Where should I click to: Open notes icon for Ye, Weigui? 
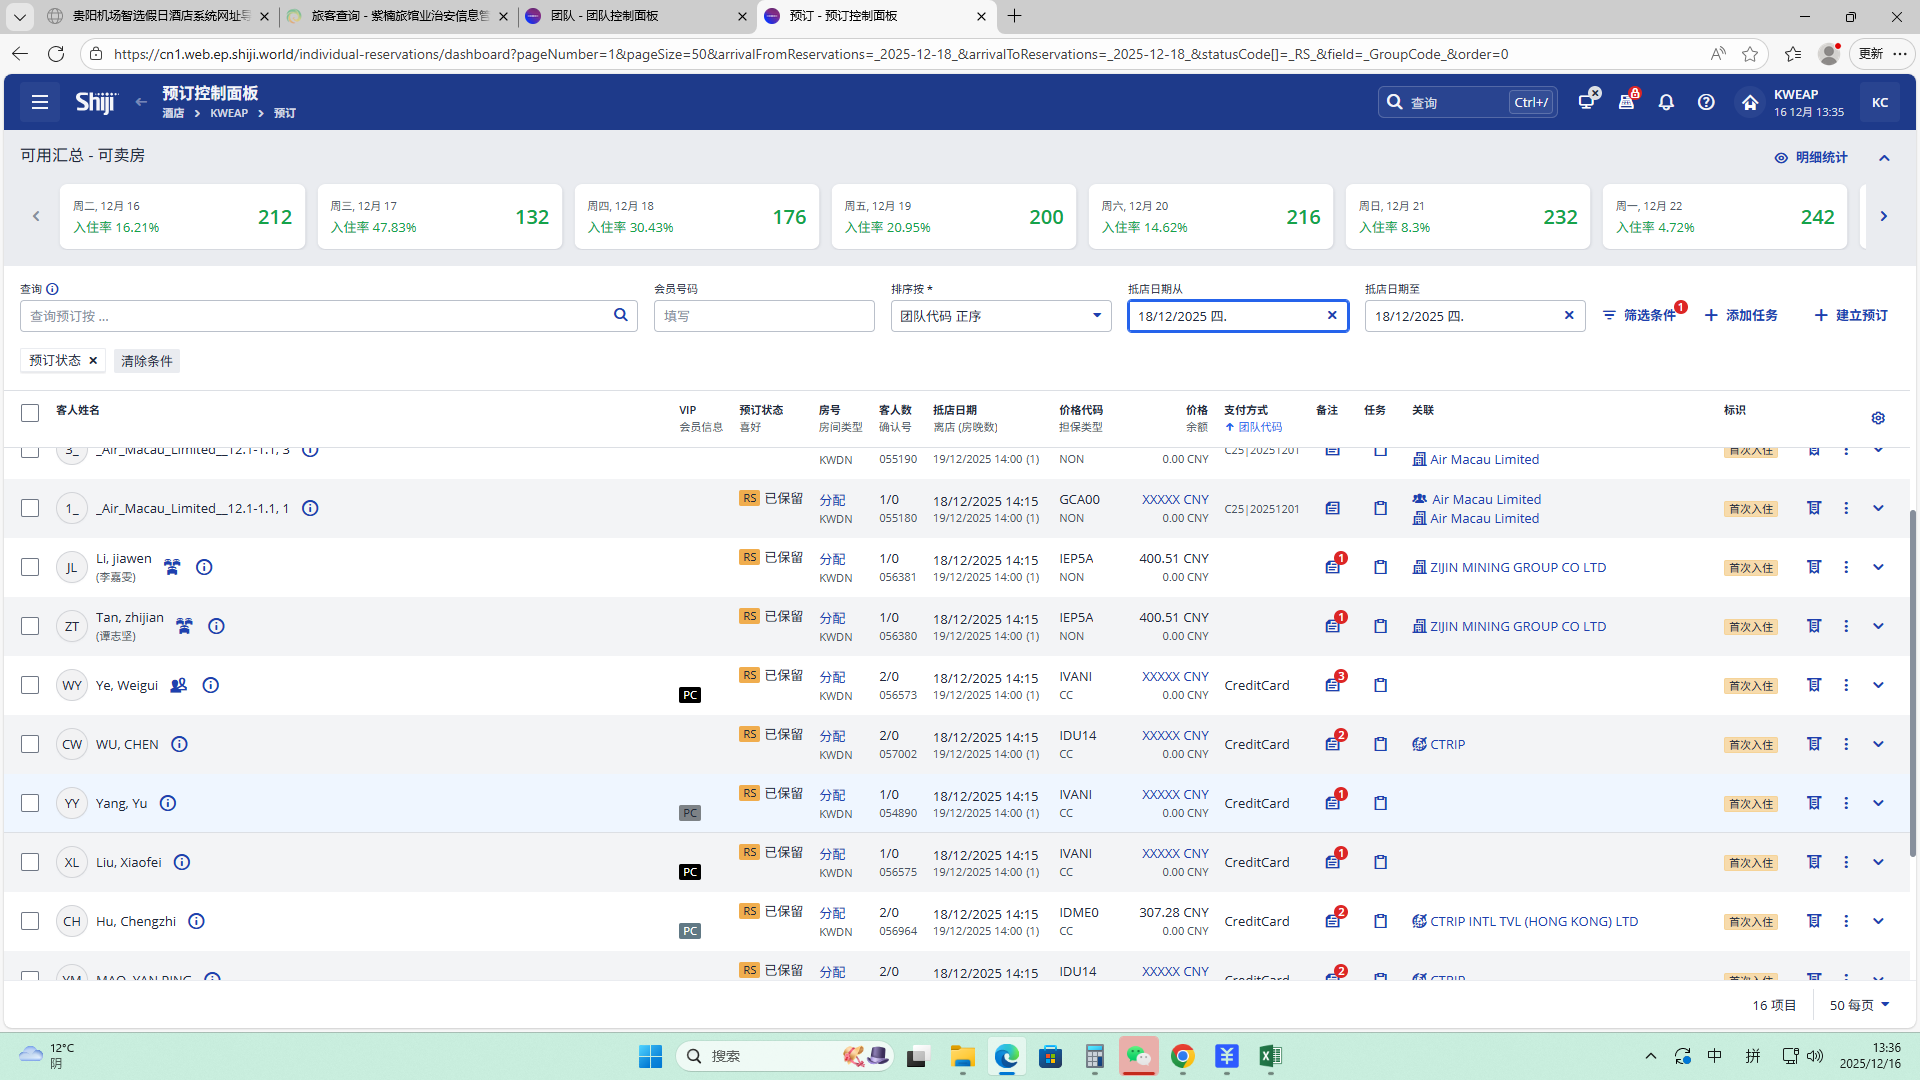coord(1333,686)
